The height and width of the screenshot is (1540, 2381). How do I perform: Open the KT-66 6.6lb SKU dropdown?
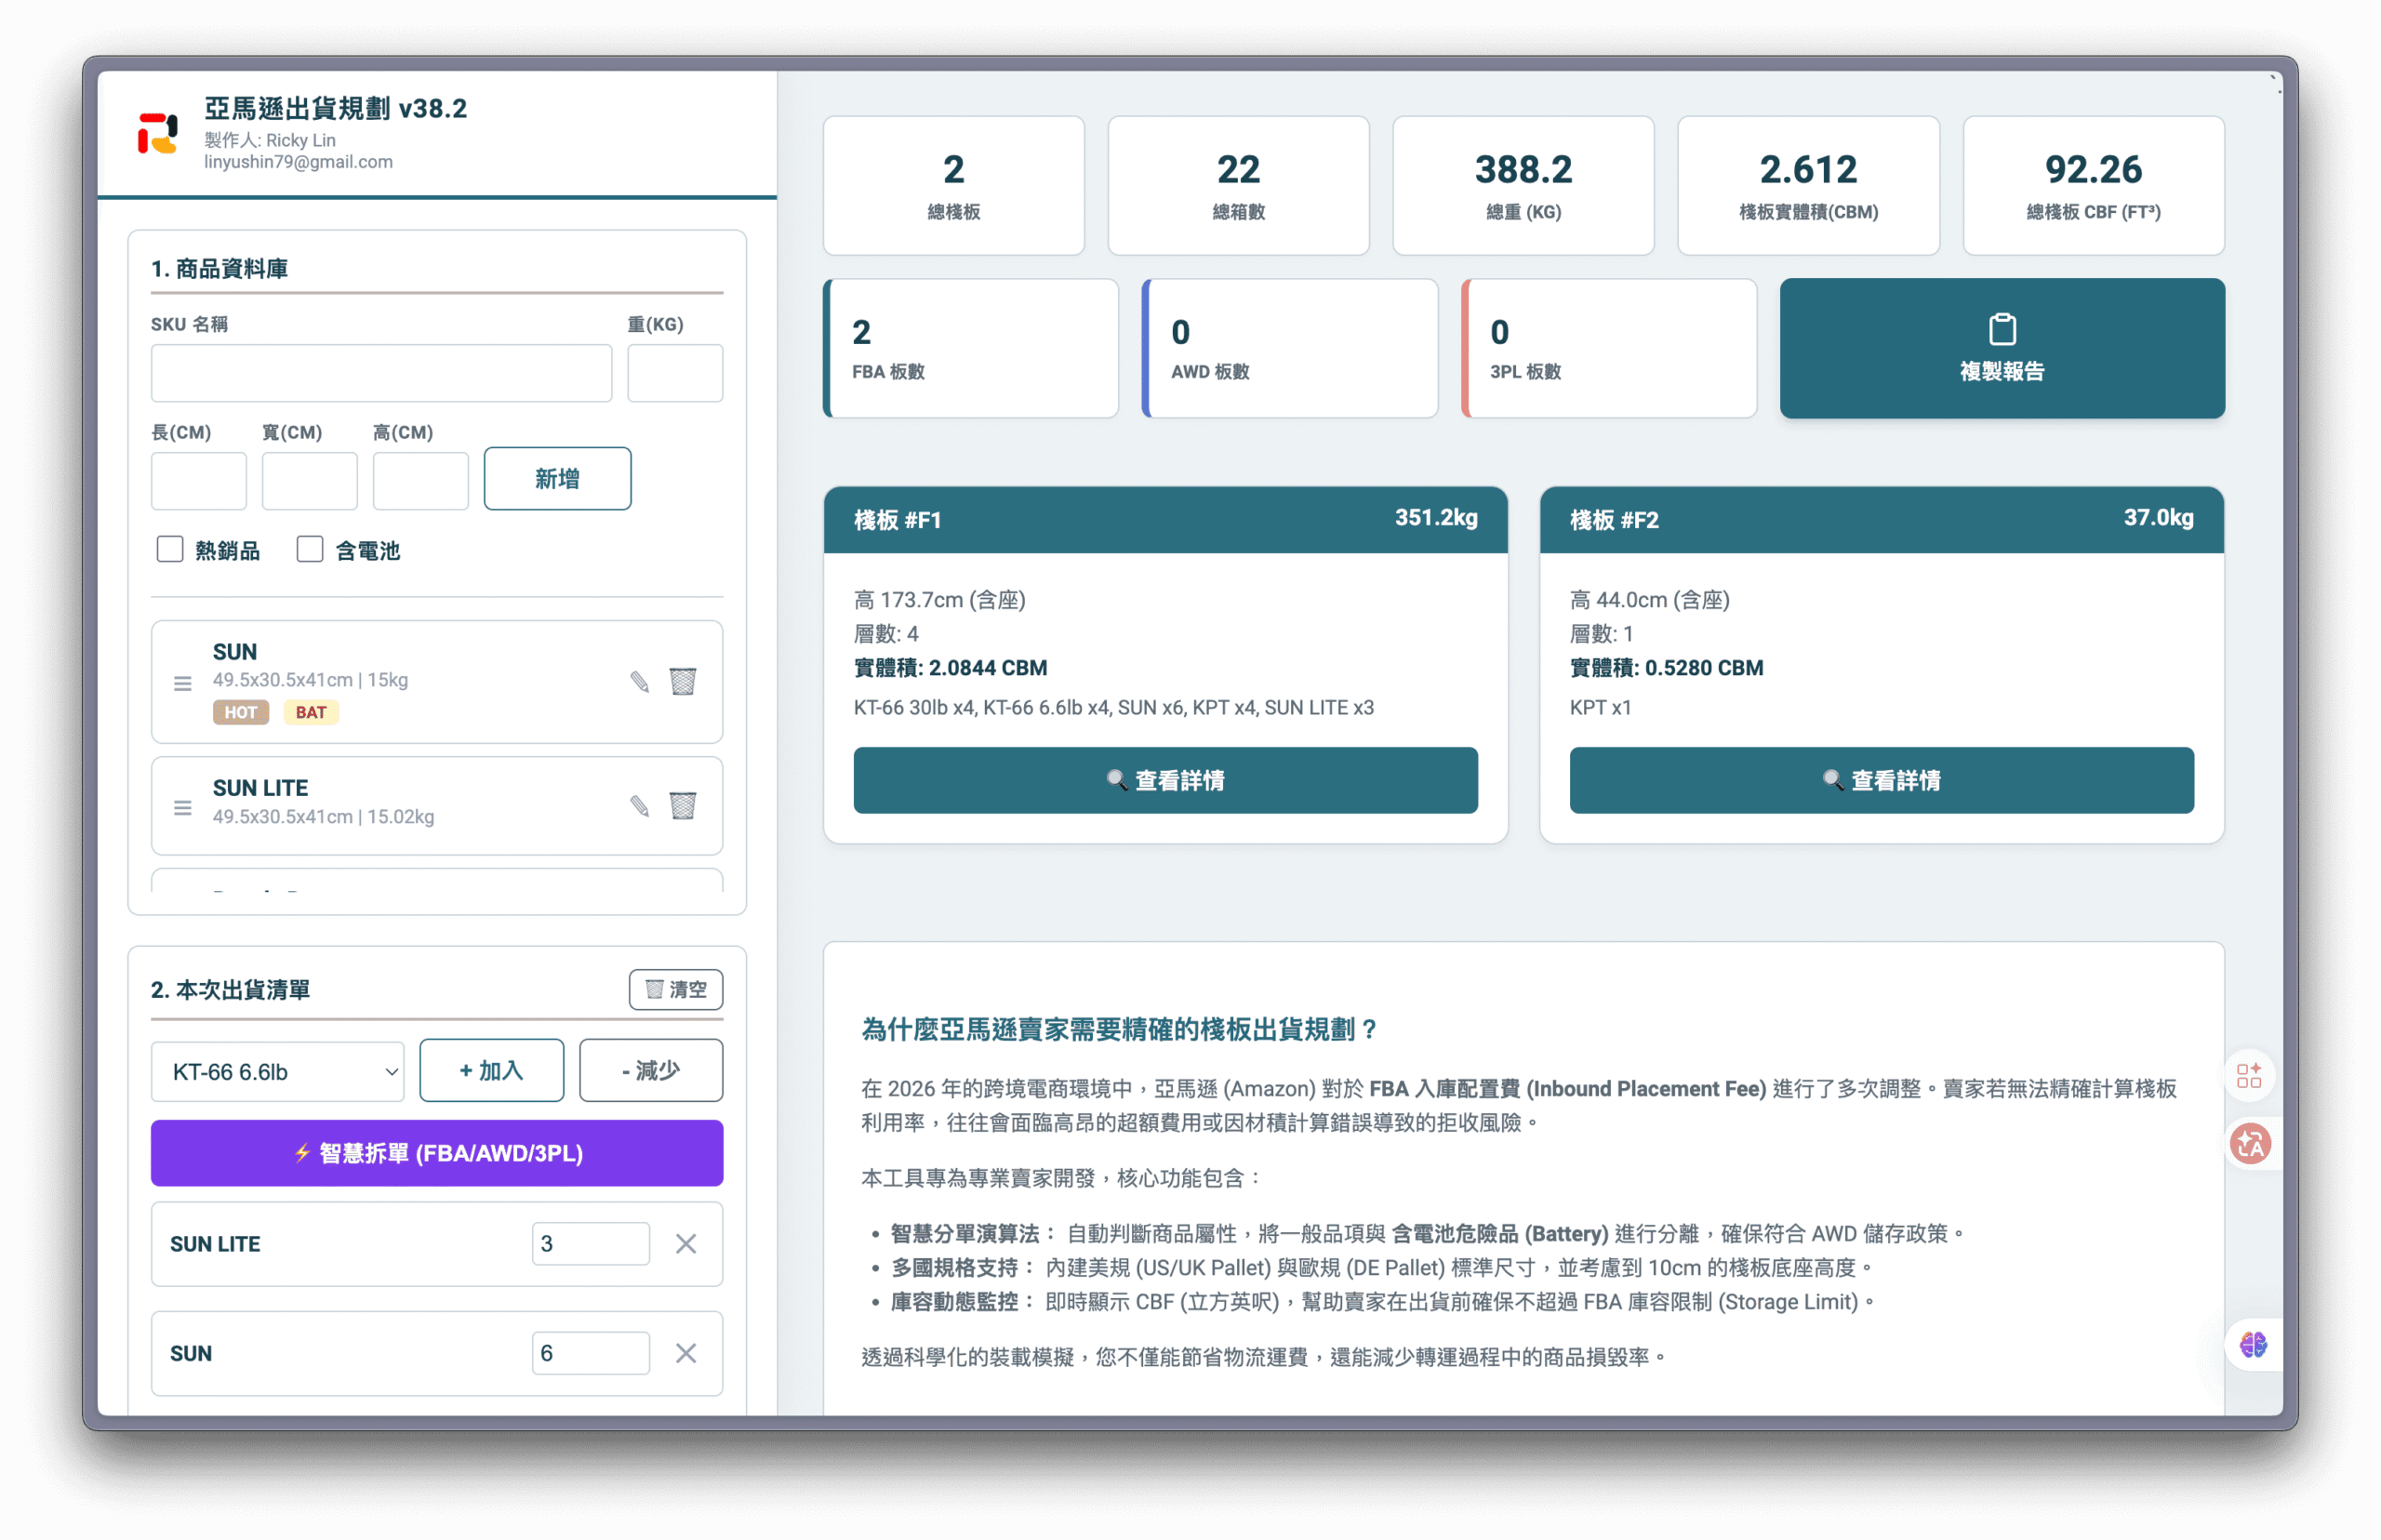pyautogui.click(x=277, y=1070)
